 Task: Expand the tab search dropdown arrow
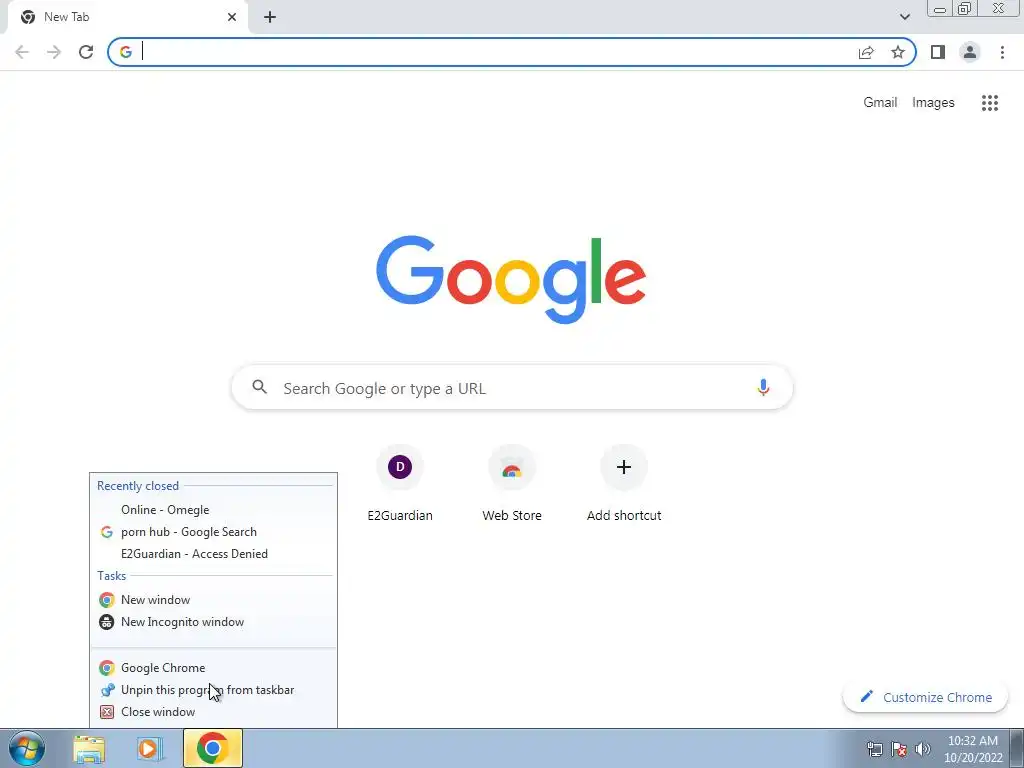tap(904, 17)
